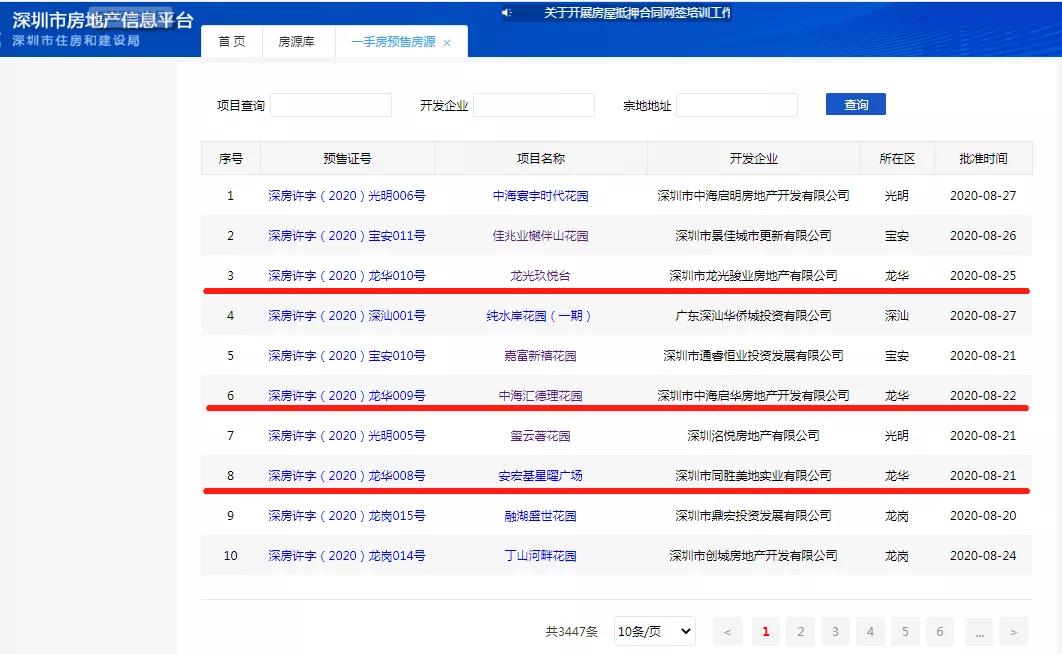Open the 龙光玖悦台 project link
Image resolution: width=1062 pixels, height=654 pixels.
pos(541,275)
